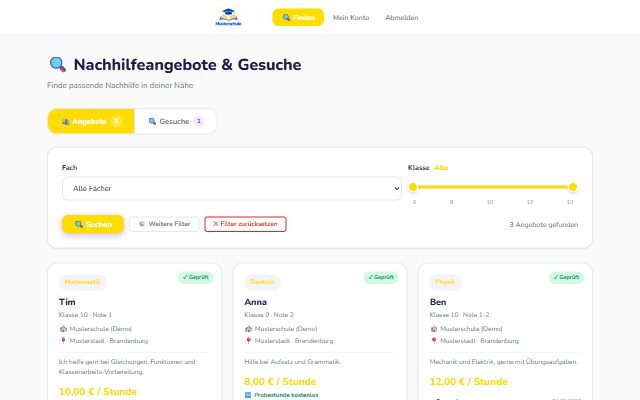The width and height of the screenshot is (640, 400).
Task: Select the Mathematik subject tag on Tim's card
Action: pos(82,282)
